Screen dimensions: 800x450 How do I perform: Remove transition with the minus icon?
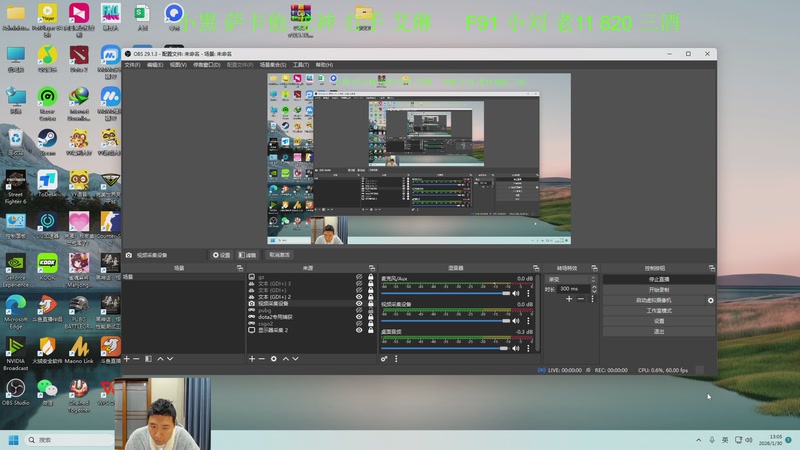click(x=581, y=299)
